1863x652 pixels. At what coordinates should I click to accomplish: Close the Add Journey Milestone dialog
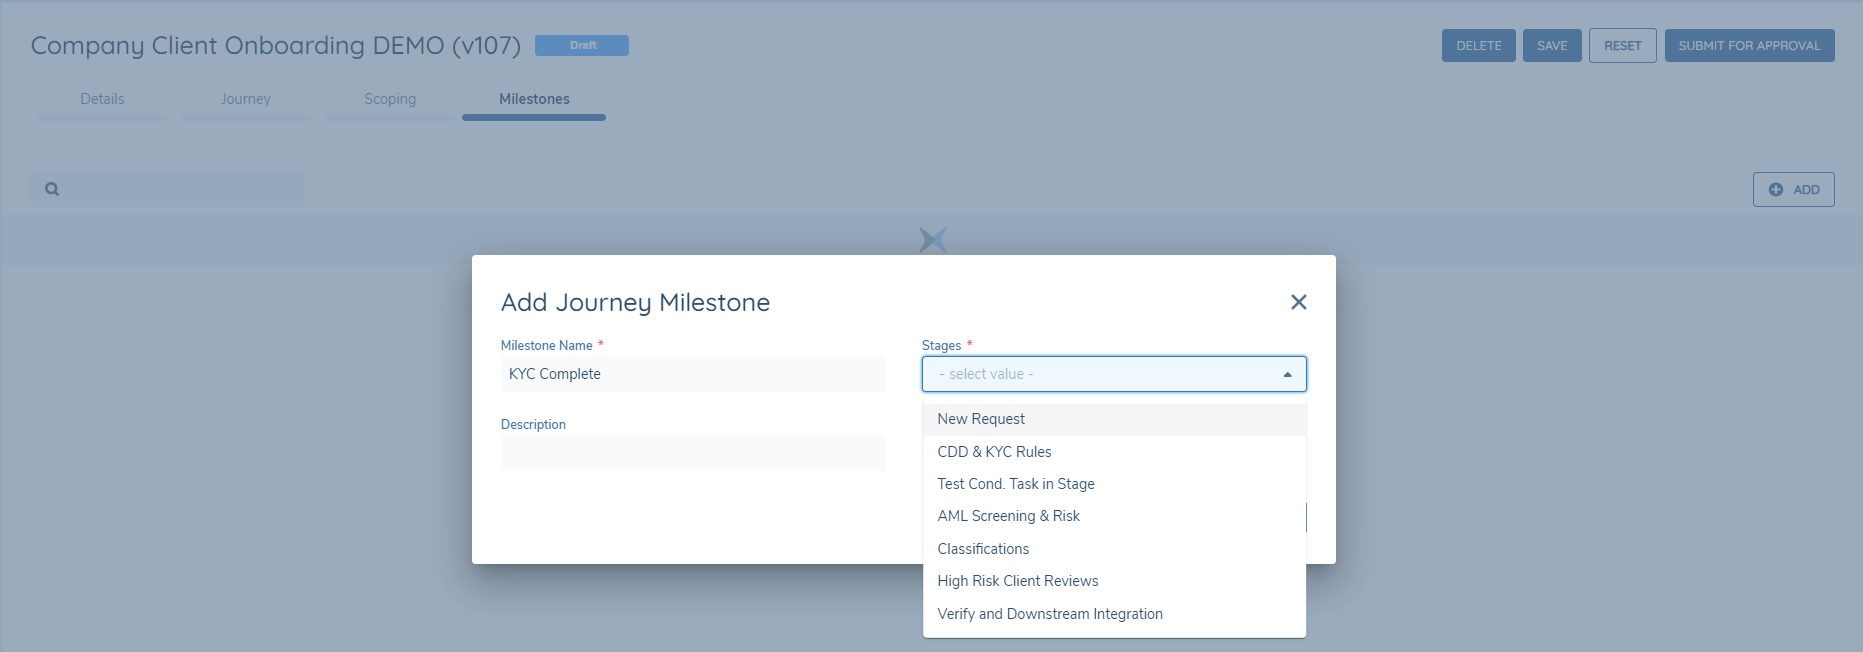(1298, 302)
